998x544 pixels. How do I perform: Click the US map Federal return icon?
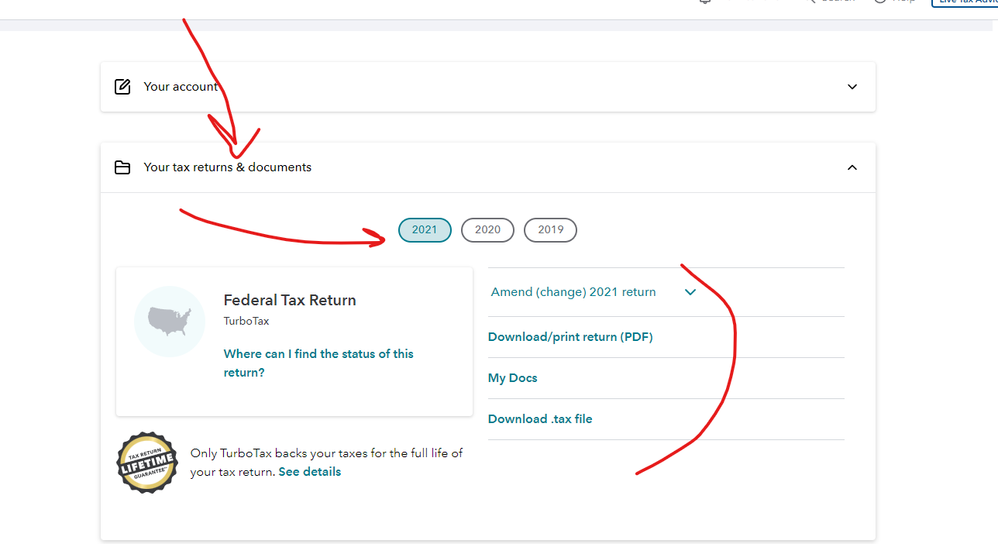(169, 321)
